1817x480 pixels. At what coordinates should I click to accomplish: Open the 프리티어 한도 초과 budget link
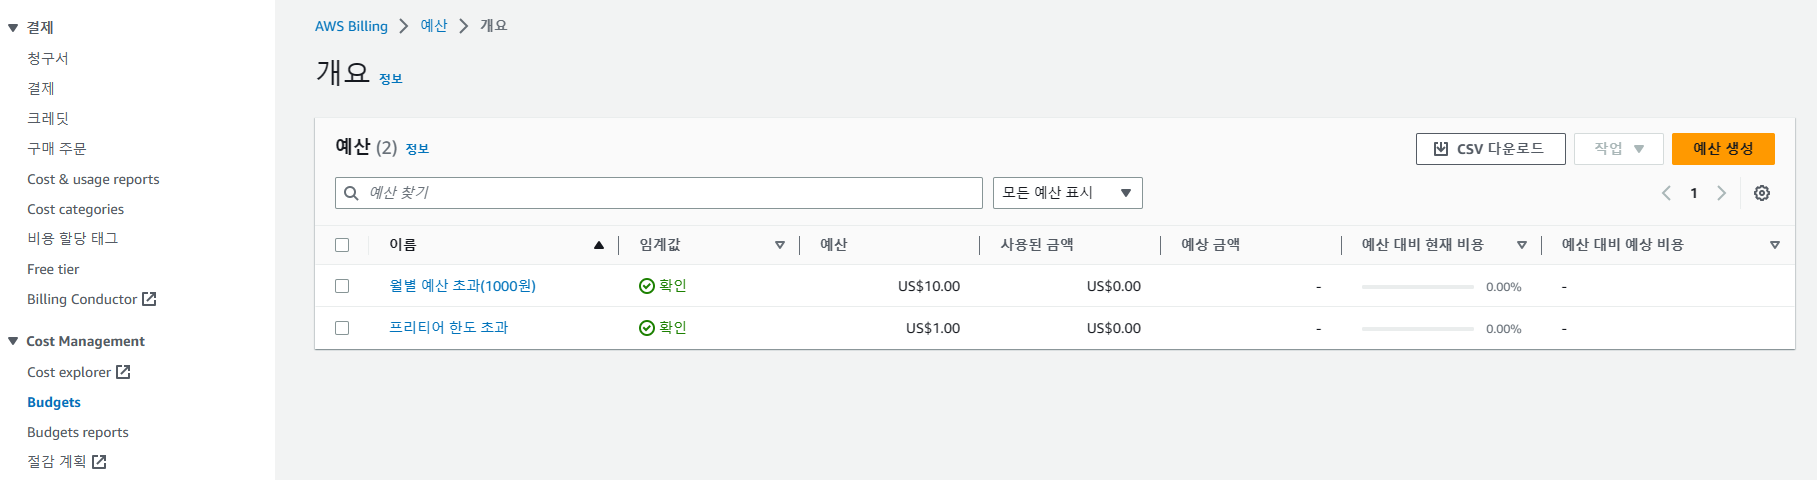pos(449,328)
